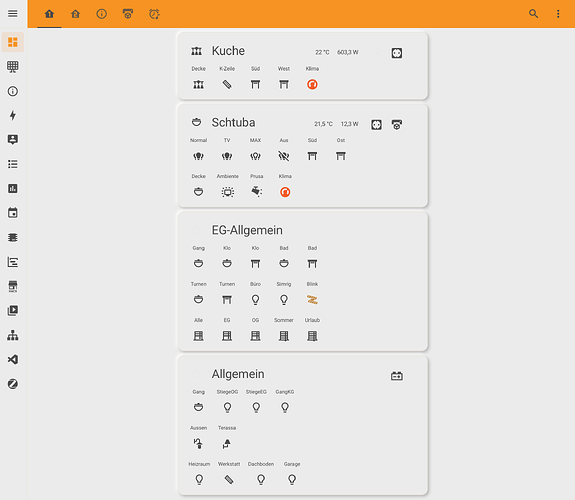Open the Calendar icon in sidebar
Image resolution: width=575 pixels, height=500 pixels.
(x=13, y=213)
